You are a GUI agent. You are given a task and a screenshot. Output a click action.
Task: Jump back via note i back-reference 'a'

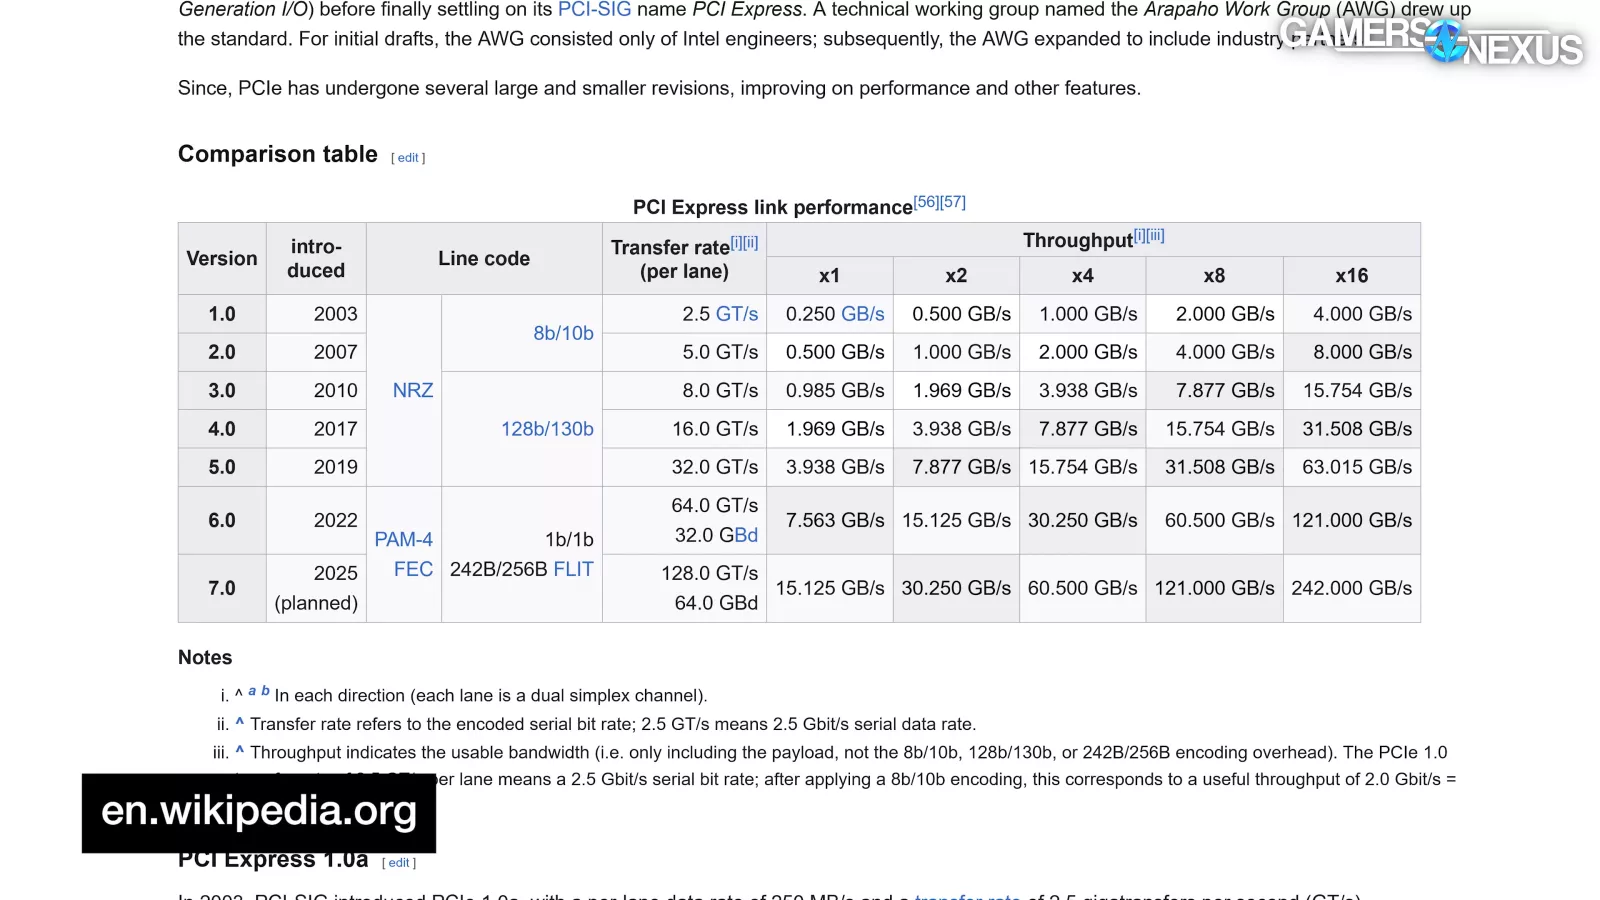[x=252, y=691]
